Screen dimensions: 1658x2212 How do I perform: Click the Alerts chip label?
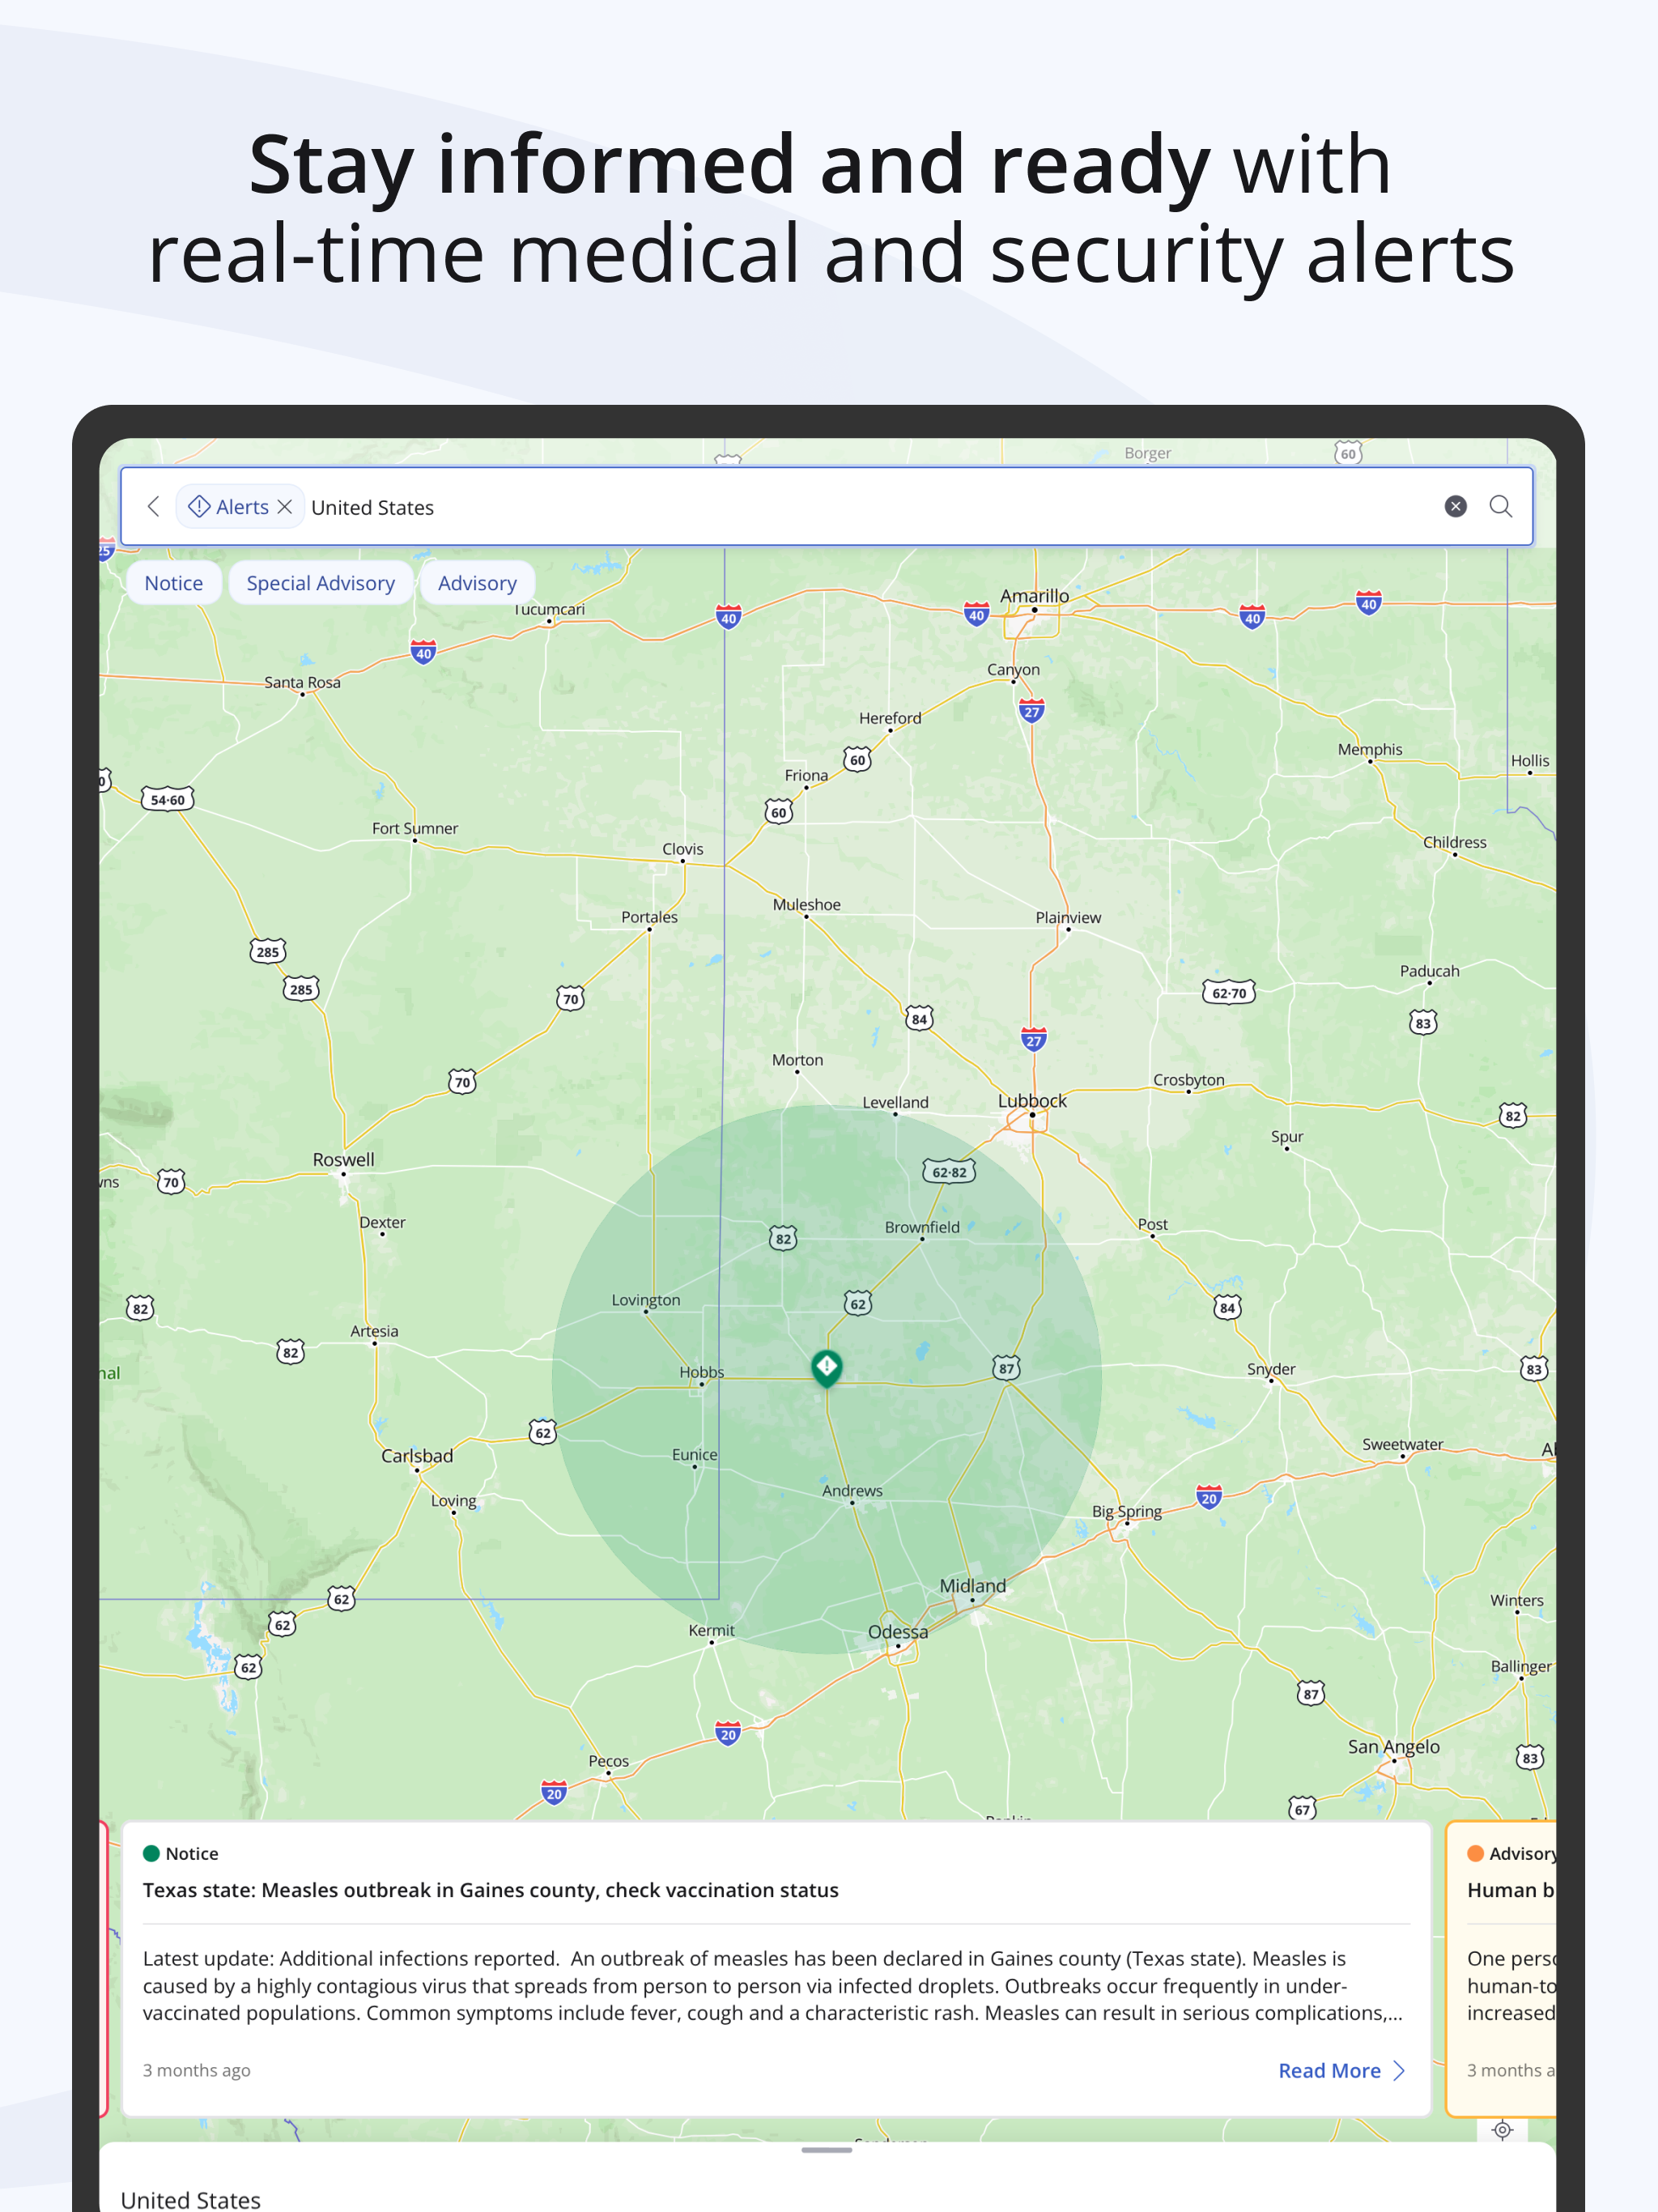pos(242,507)
